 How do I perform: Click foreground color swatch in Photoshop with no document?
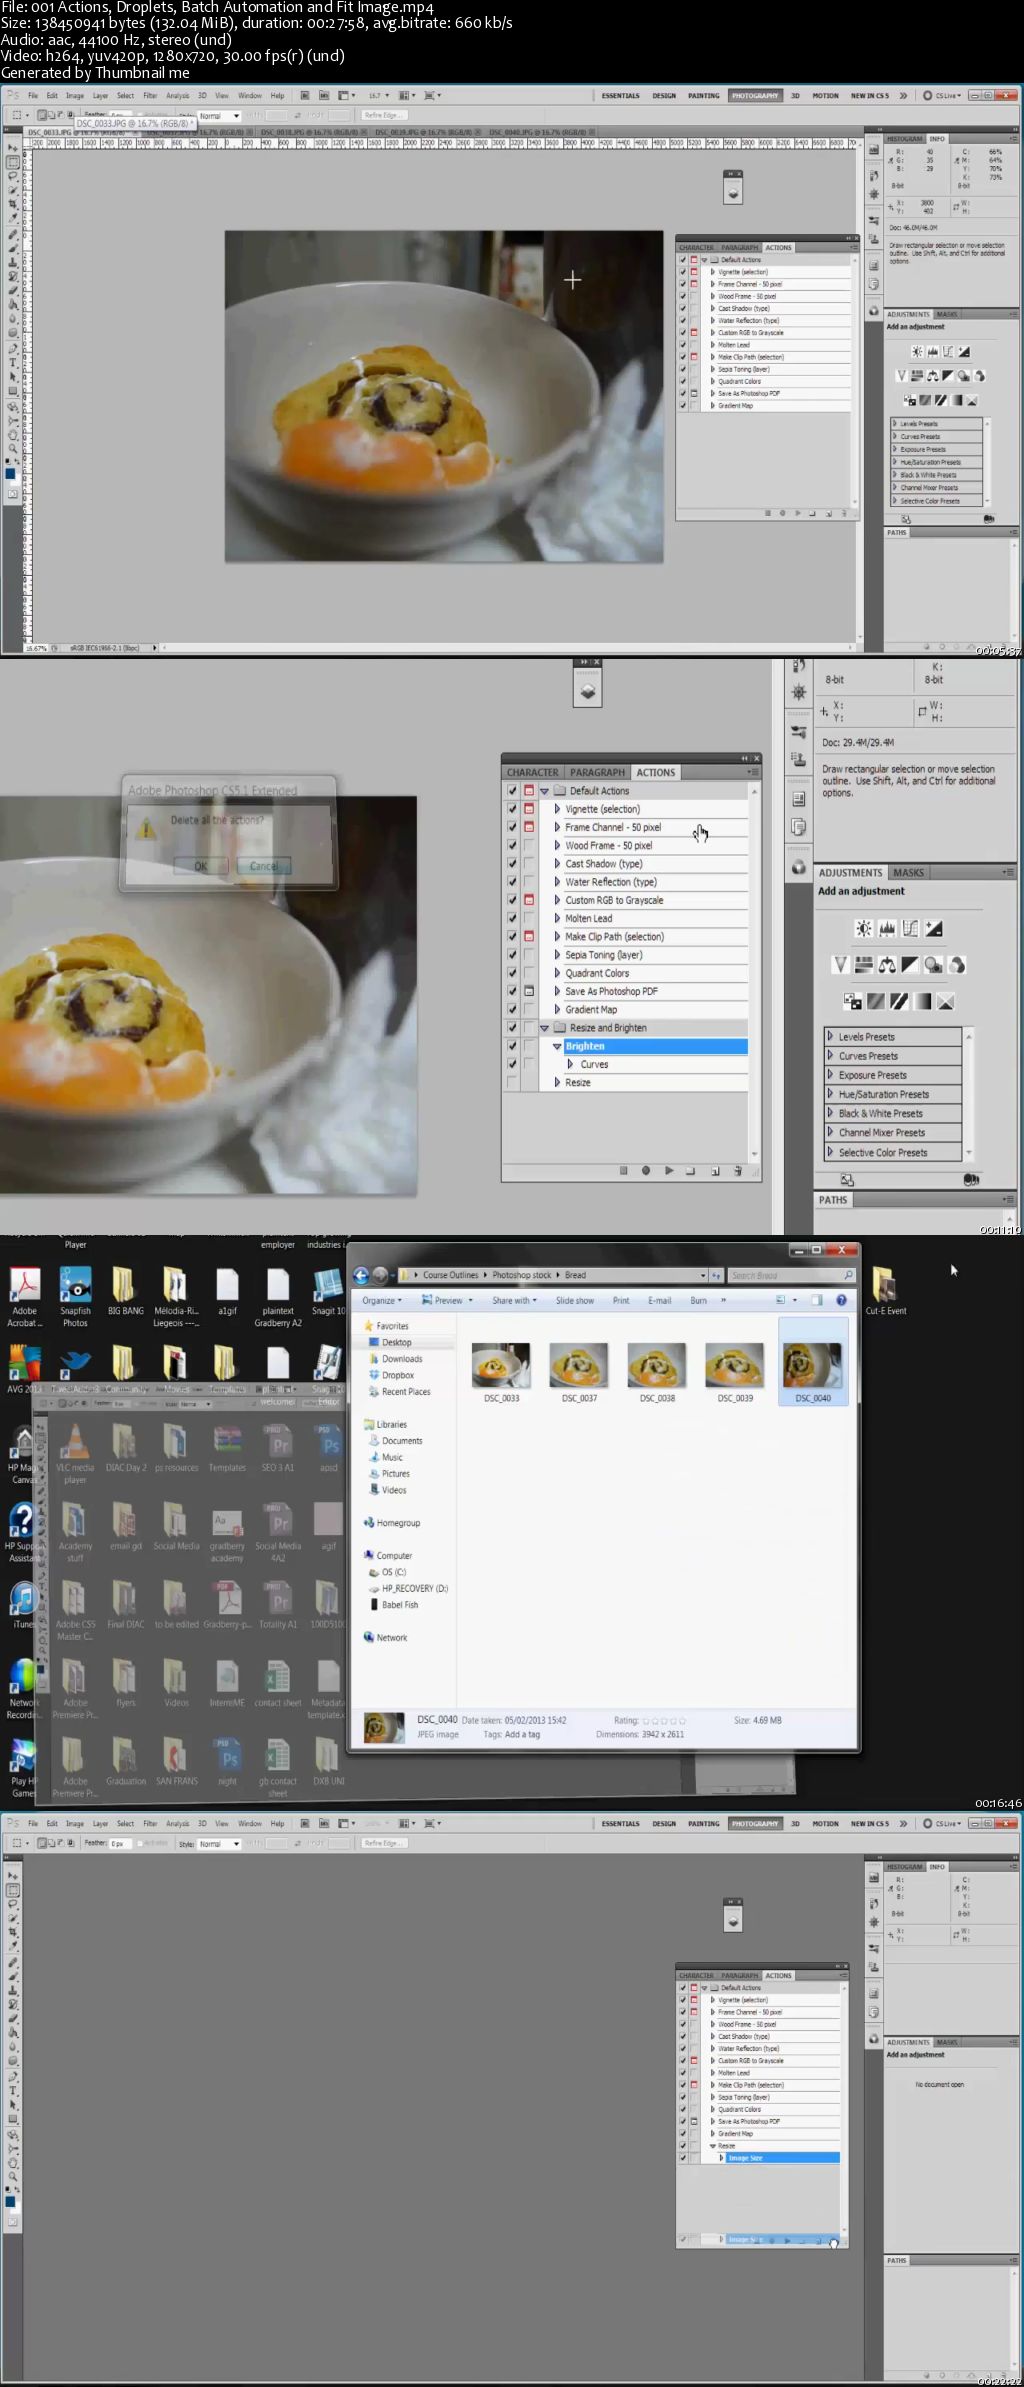(x=10, y=2201)
